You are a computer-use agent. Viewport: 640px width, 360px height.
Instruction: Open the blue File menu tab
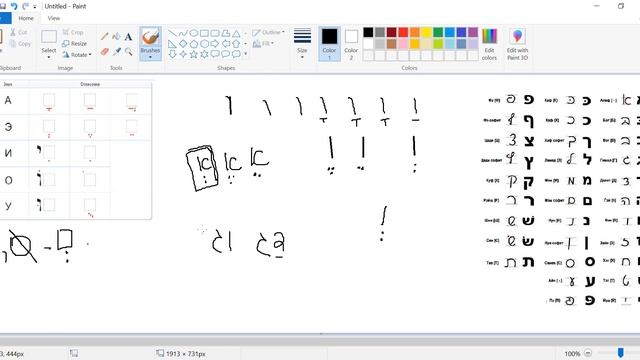coord(5,18)
